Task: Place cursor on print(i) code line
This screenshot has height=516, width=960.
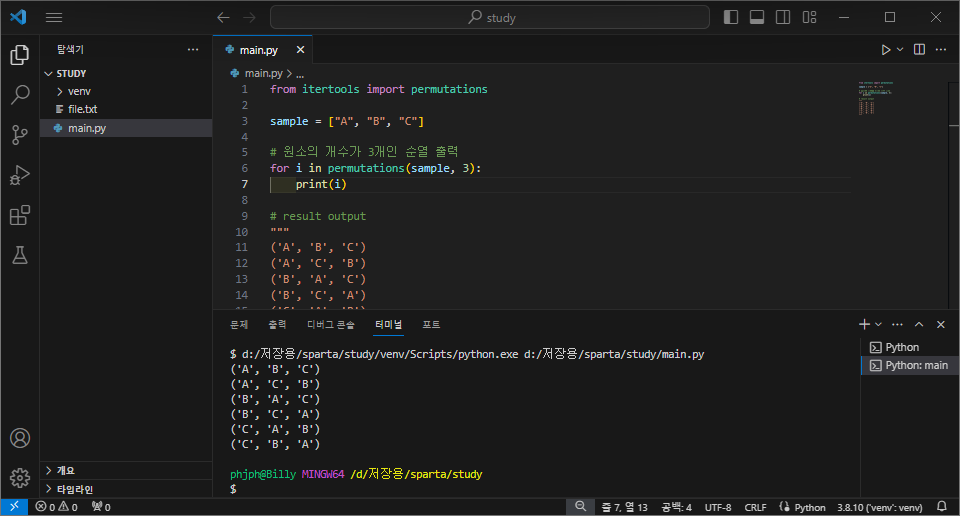Action: click(x=321, y=184)
